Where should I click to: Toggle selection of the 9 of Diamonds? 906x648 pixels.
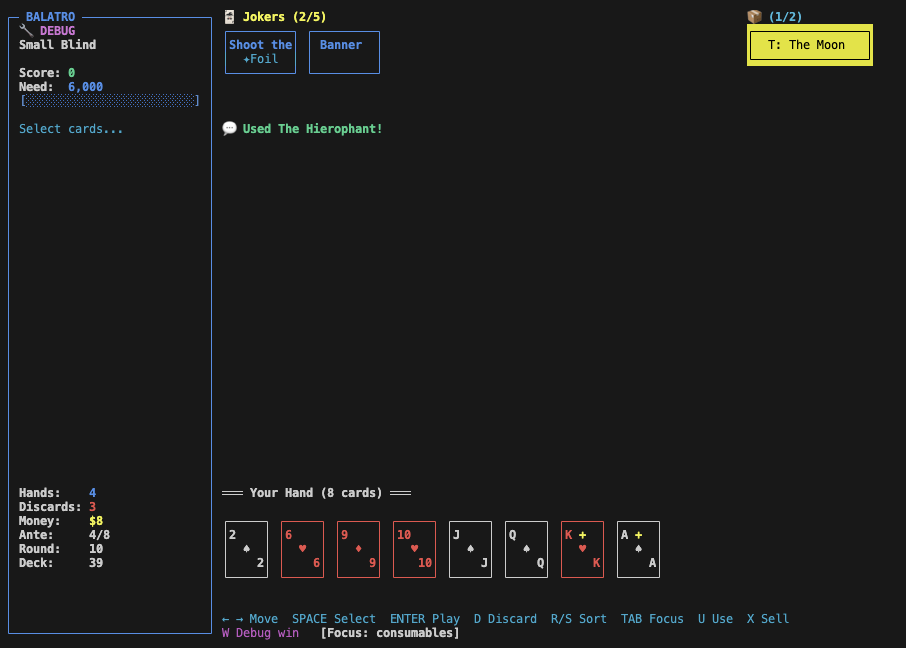coord(358,548)
